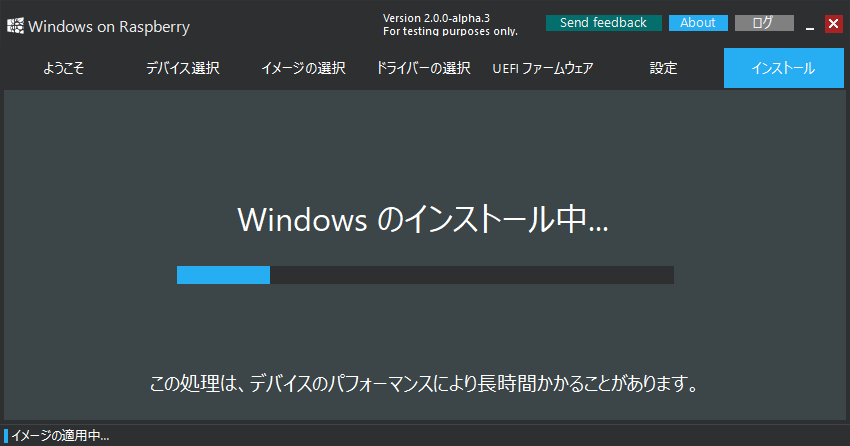The width and height of the screenshot is (850, 446).
Task: Click the この処理は、デバイスのパフォーマンス notice text
Action: click(x=424, y=384)
